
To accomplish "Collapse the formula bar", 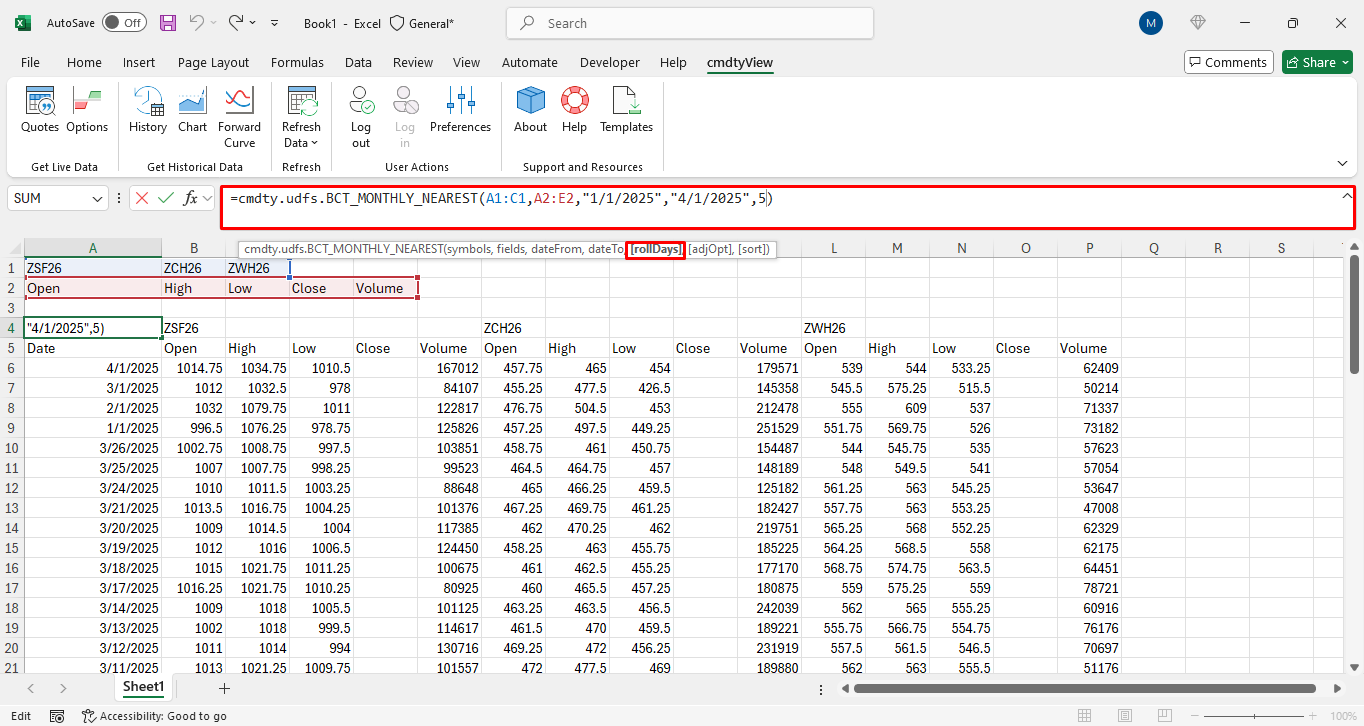I will coord(1346,196).
